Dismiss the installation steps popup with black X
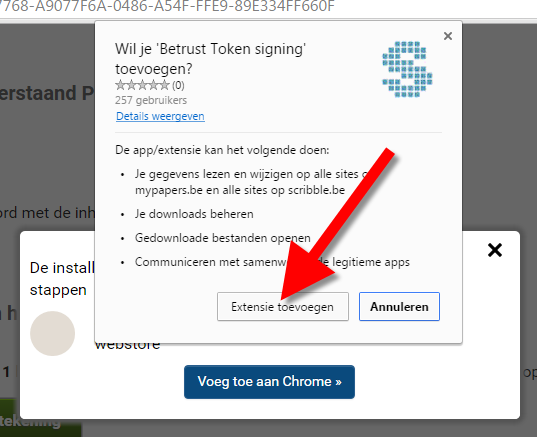Screen dimensions: 537x437 coord(495,250)
